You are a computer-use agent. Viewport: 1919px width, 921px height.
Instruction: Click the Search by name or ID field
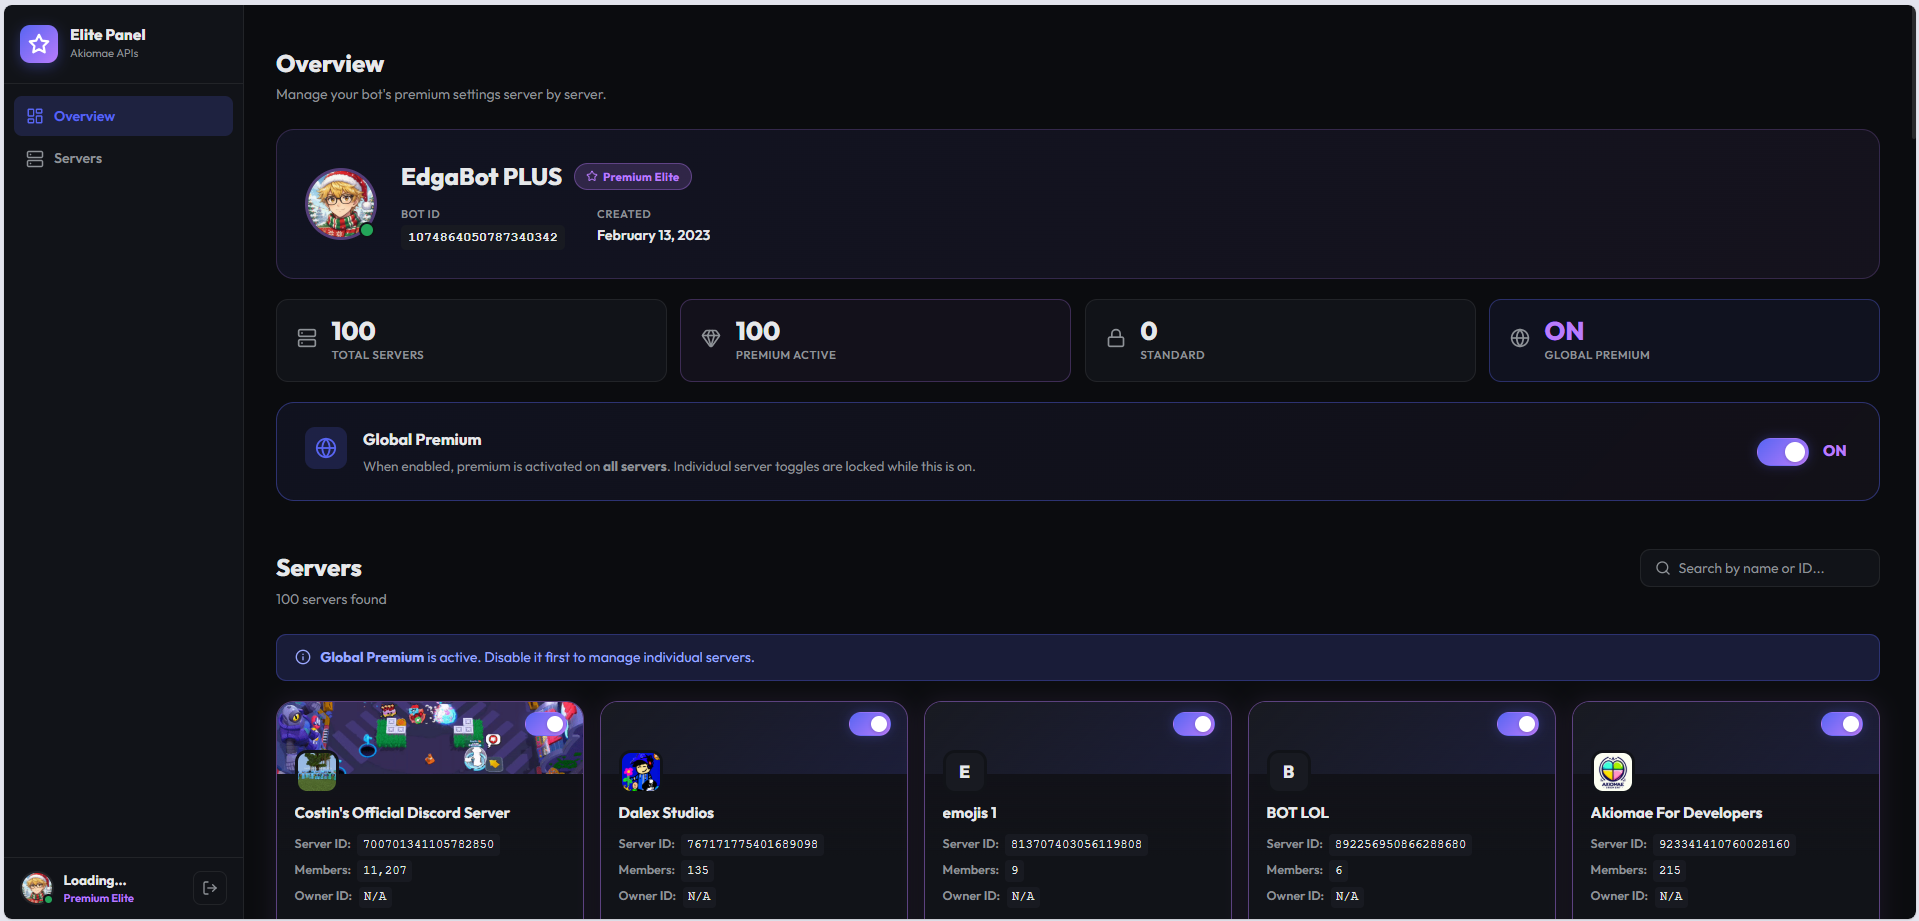(x=1760, y=568)
